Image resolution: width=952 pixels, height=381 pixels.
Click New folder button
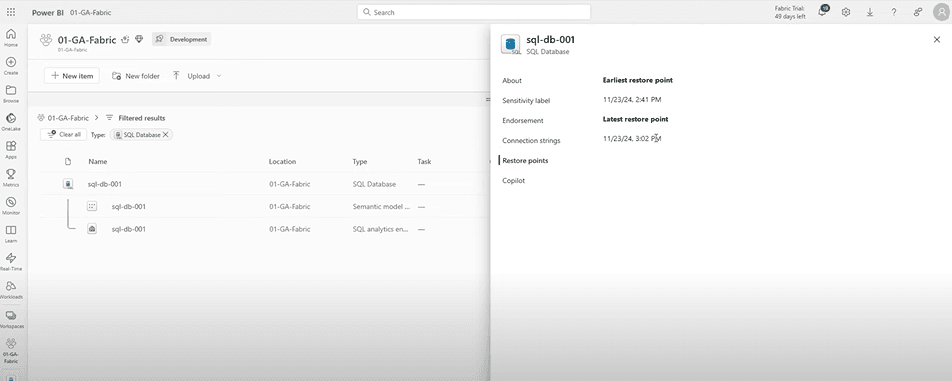click(x=136, y=76)
